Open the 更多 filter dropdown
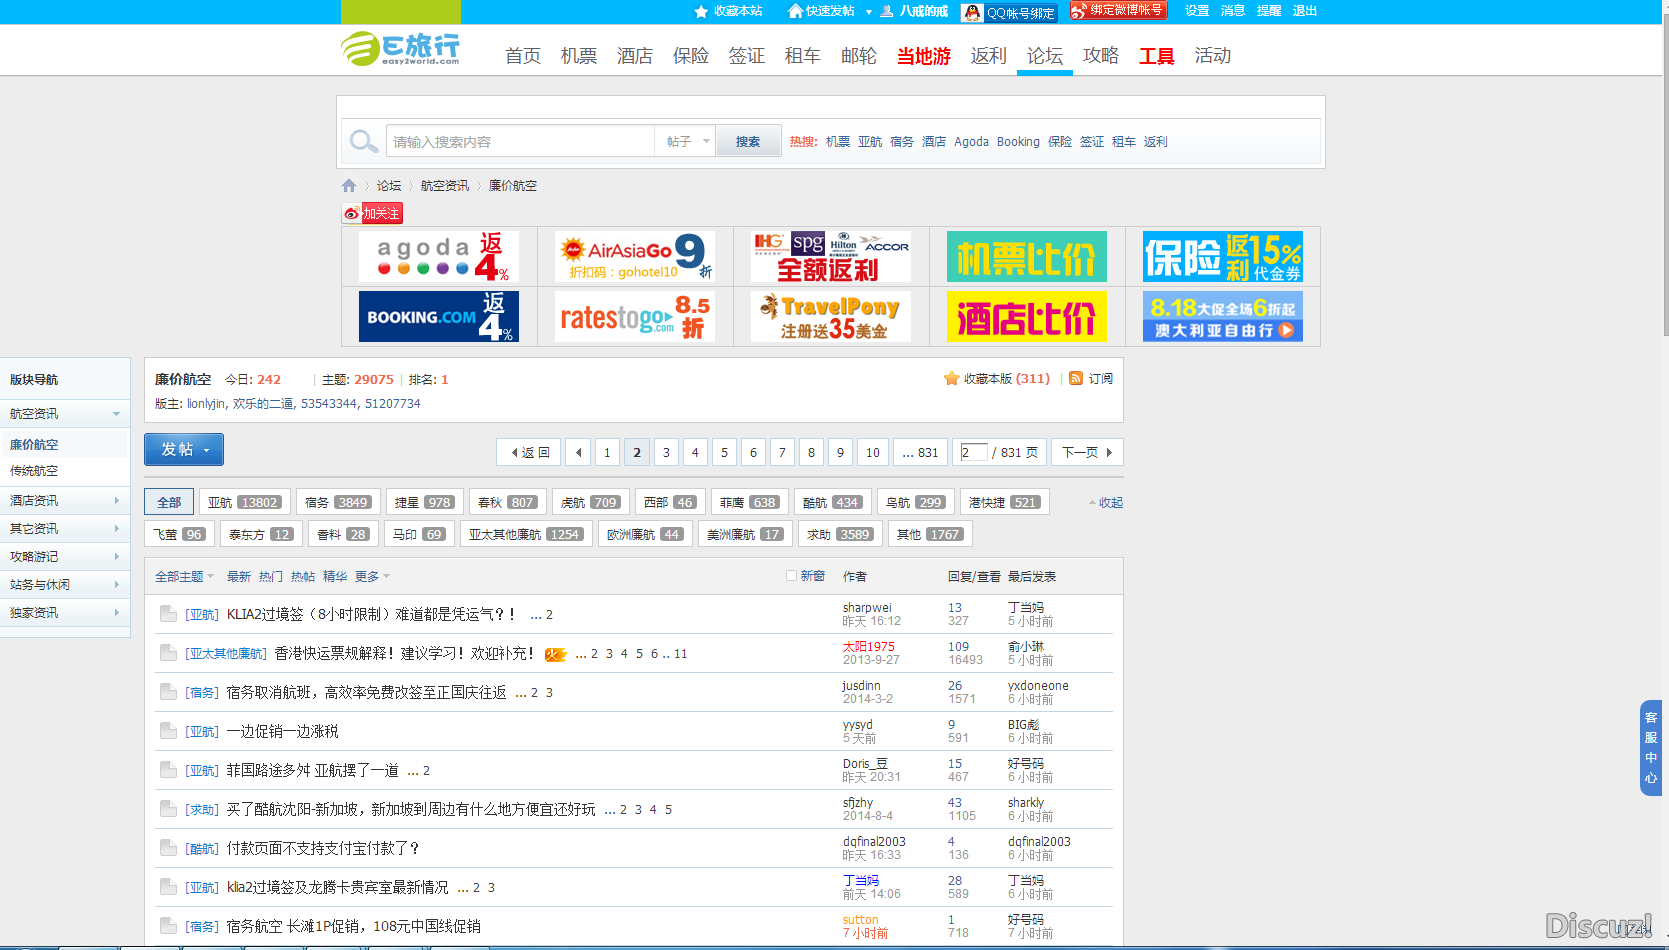 point(372,576)
